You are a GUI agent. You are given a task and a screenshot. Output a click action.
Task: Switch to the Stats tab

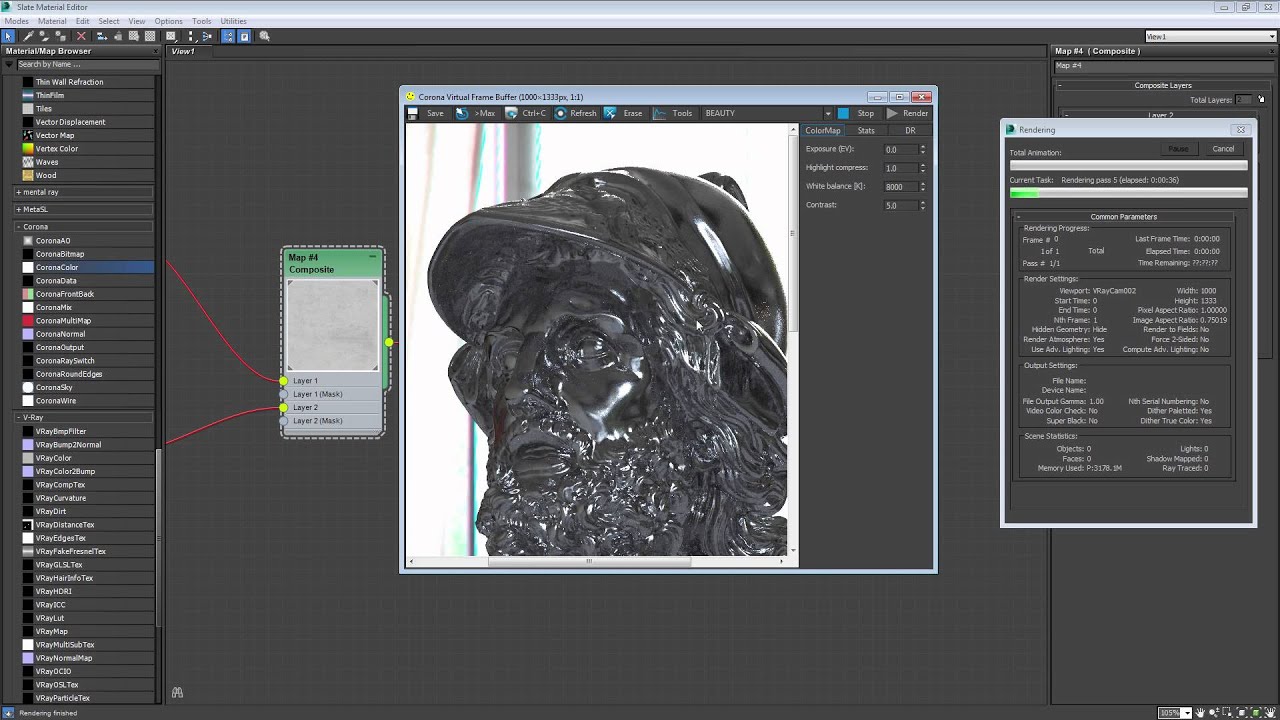(866, 130)
